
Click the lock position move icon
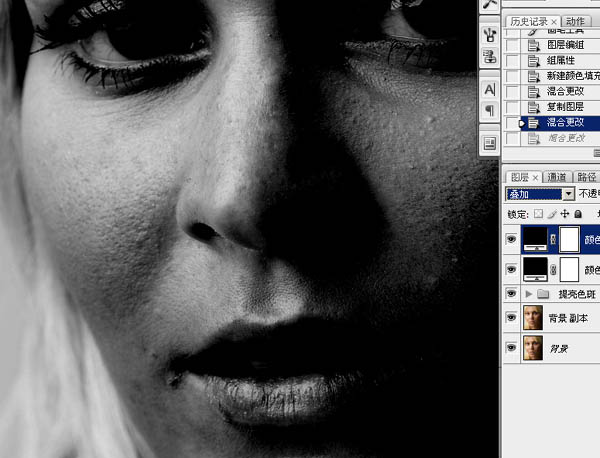565,214
